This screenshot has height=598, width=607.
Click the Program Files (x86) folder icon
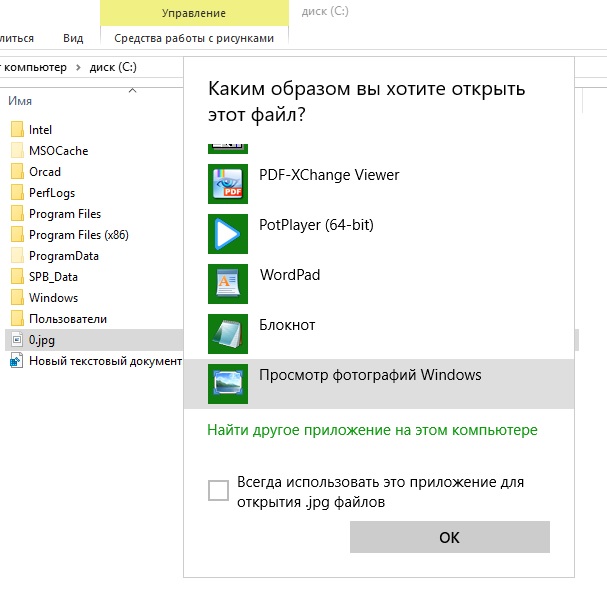click(x=17, y=234)
